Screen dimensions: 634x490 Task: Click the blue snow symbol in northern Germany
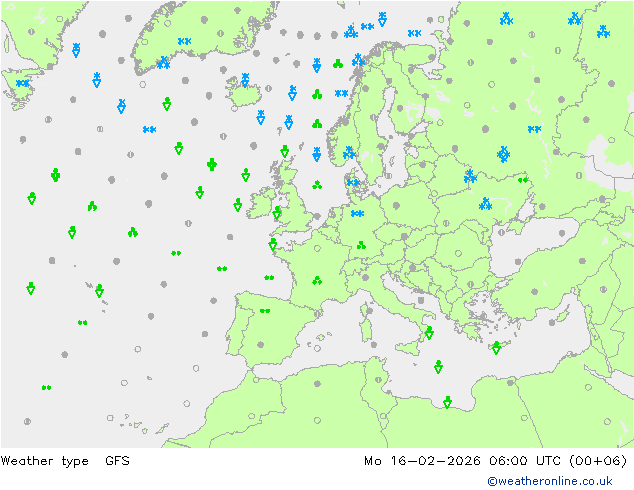[x=357, y=213]
